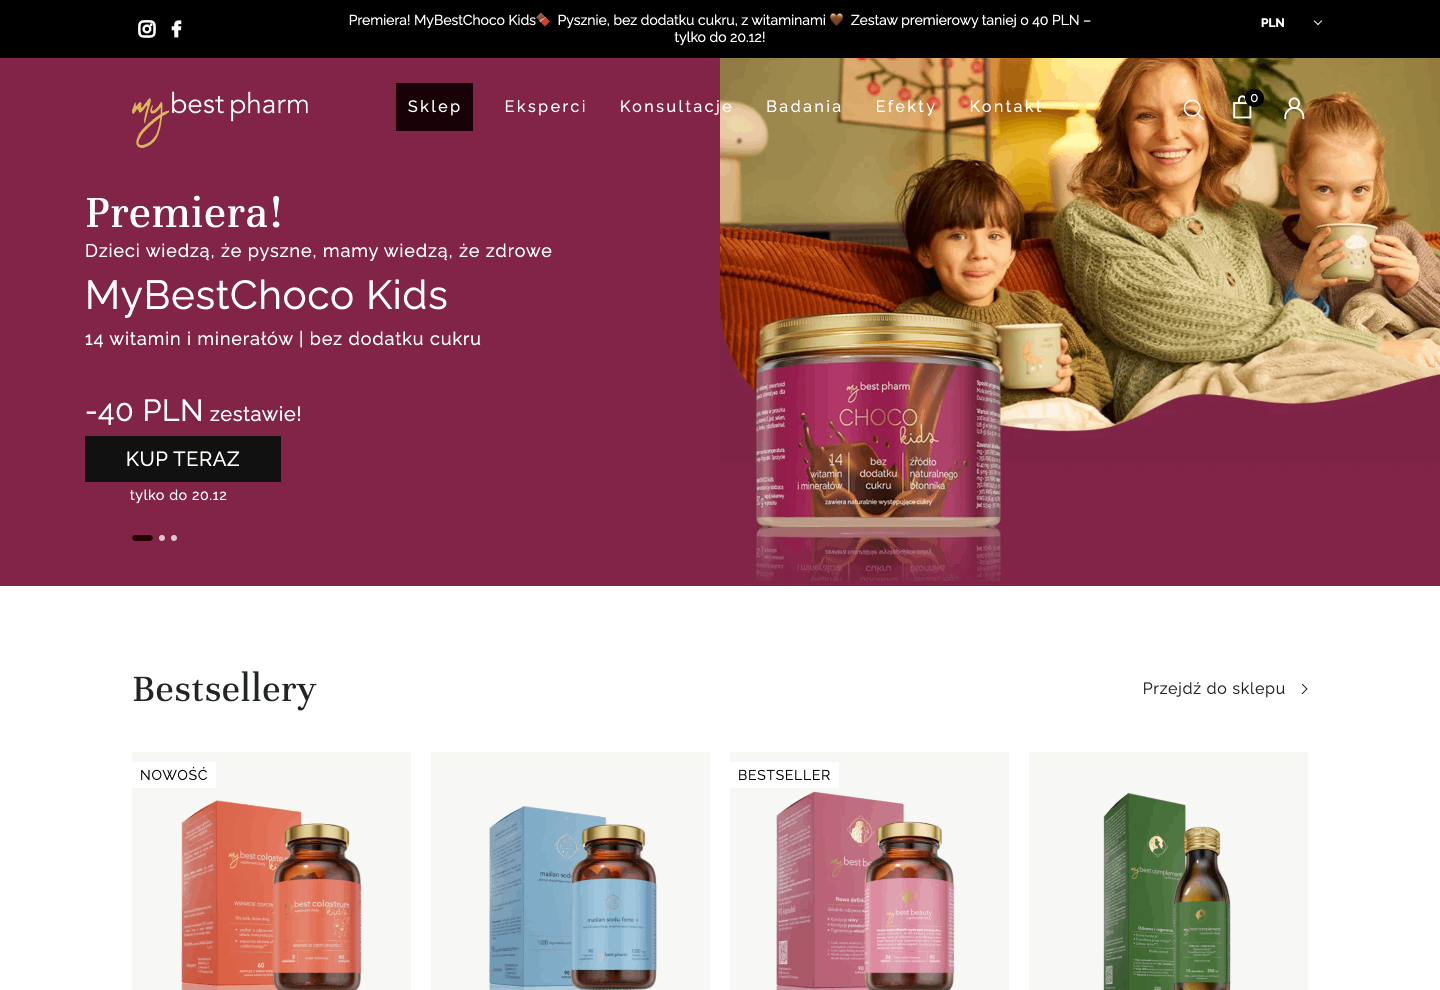Open the user account icon

pyautogui.click(x=1294, y=108)
